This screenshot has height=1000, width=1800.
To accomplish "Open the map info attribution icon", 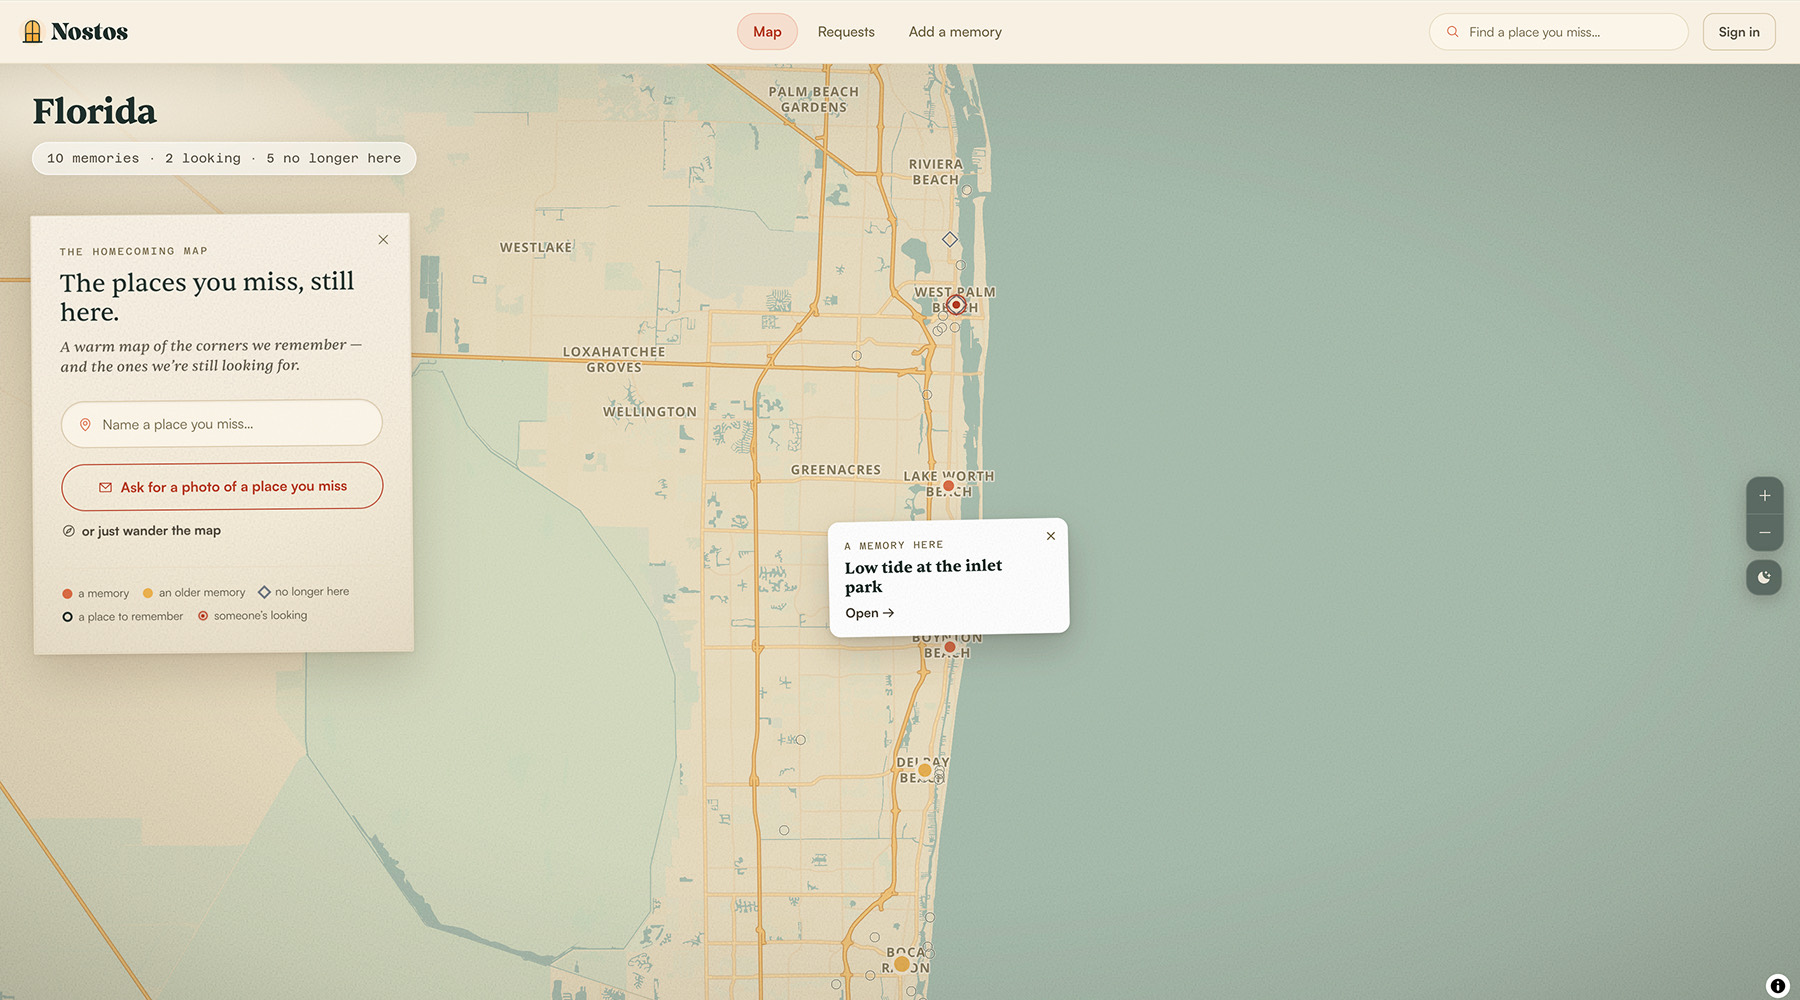I will (x=1777, y=986).
